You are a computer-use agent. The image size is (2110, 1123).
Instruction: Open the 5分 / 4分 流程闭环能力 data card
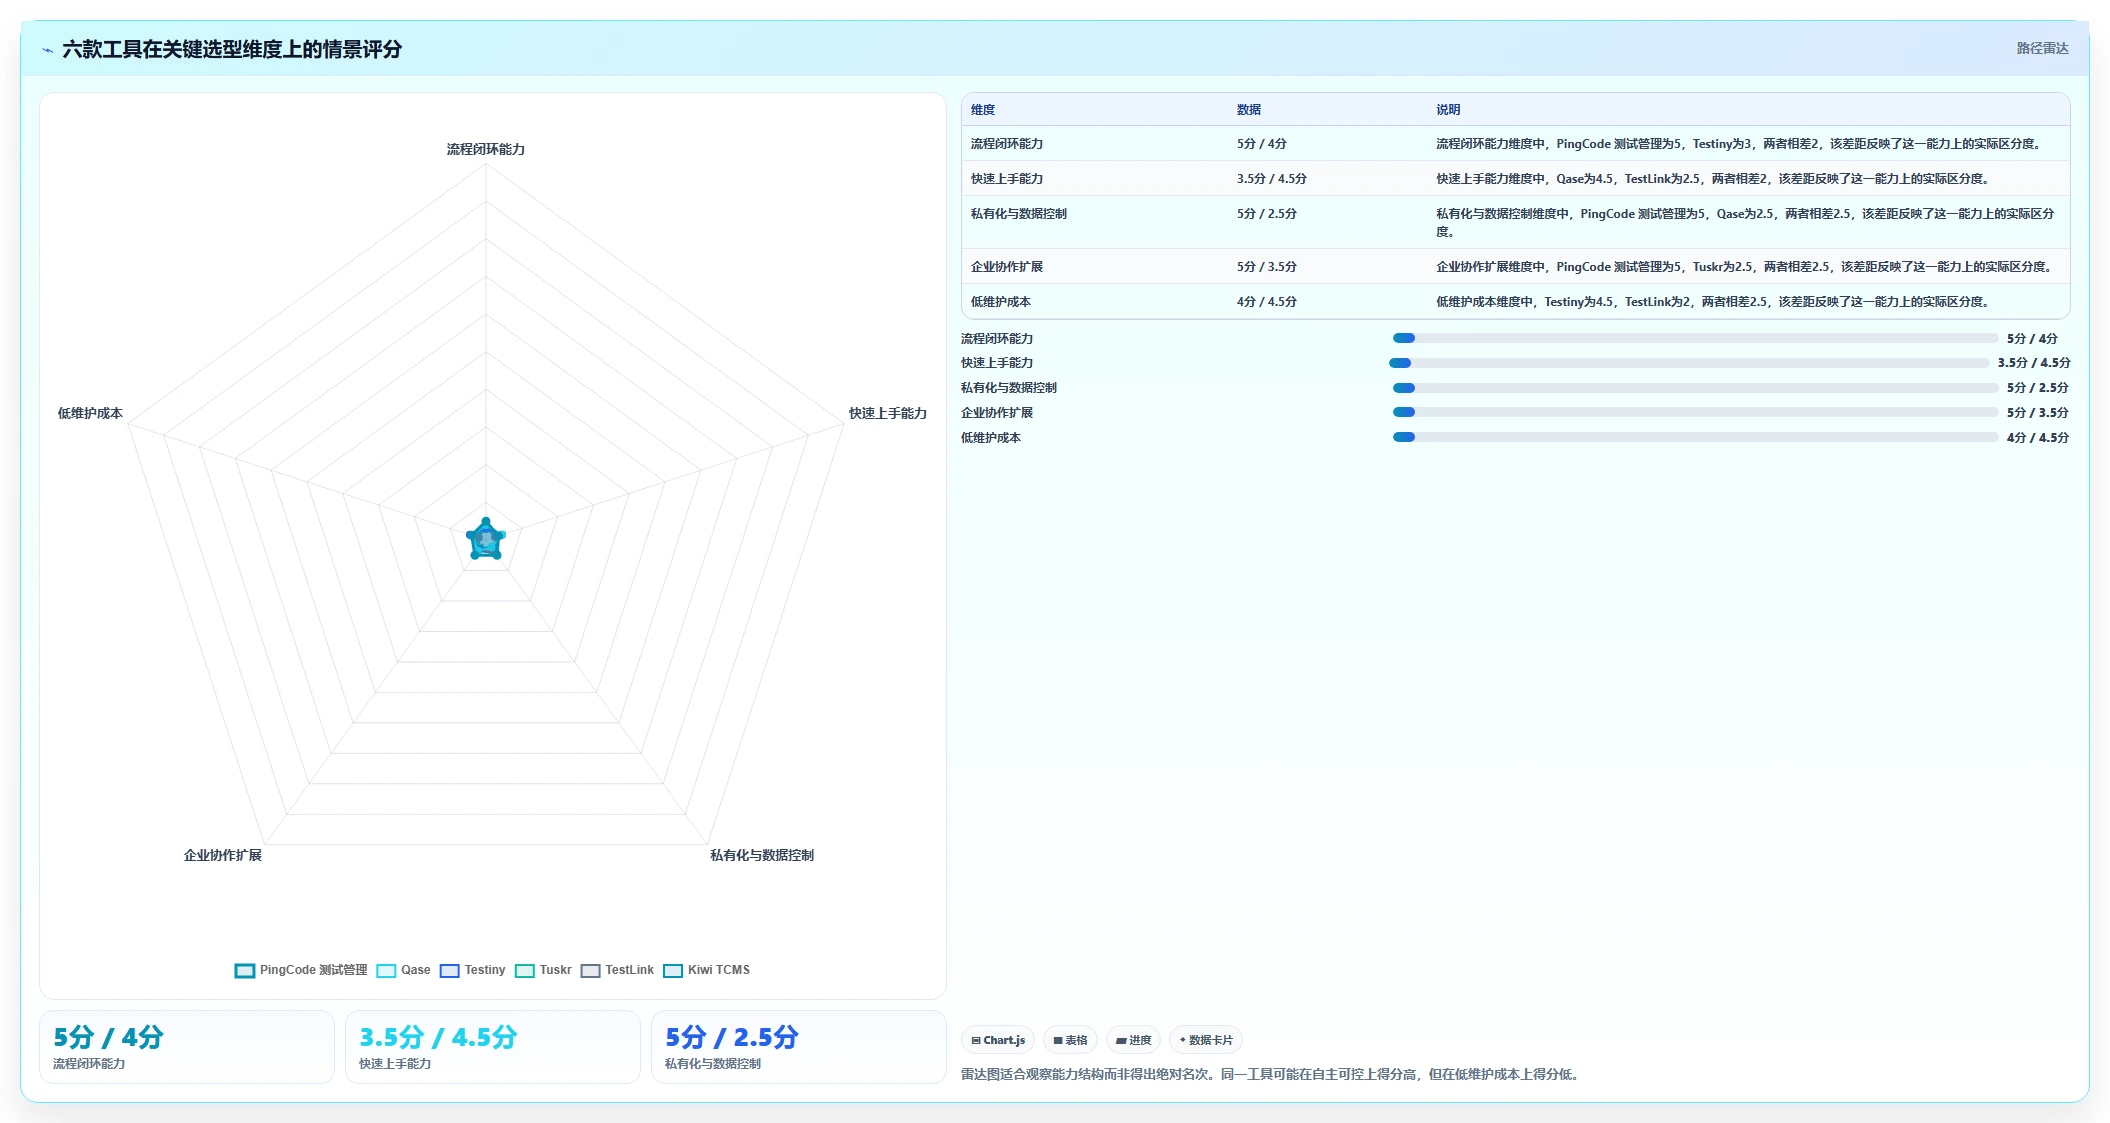(x=187, y=1047)
